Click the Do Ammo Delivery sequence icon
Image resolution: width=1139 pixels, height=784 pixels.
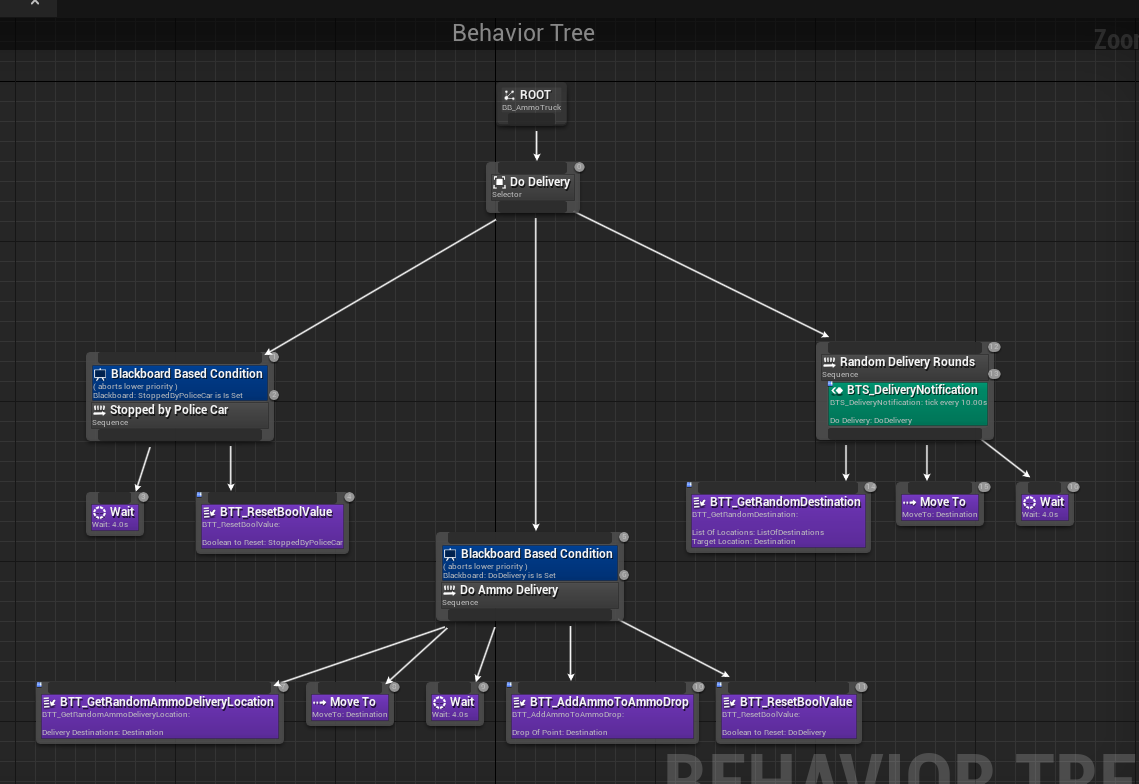450,590
